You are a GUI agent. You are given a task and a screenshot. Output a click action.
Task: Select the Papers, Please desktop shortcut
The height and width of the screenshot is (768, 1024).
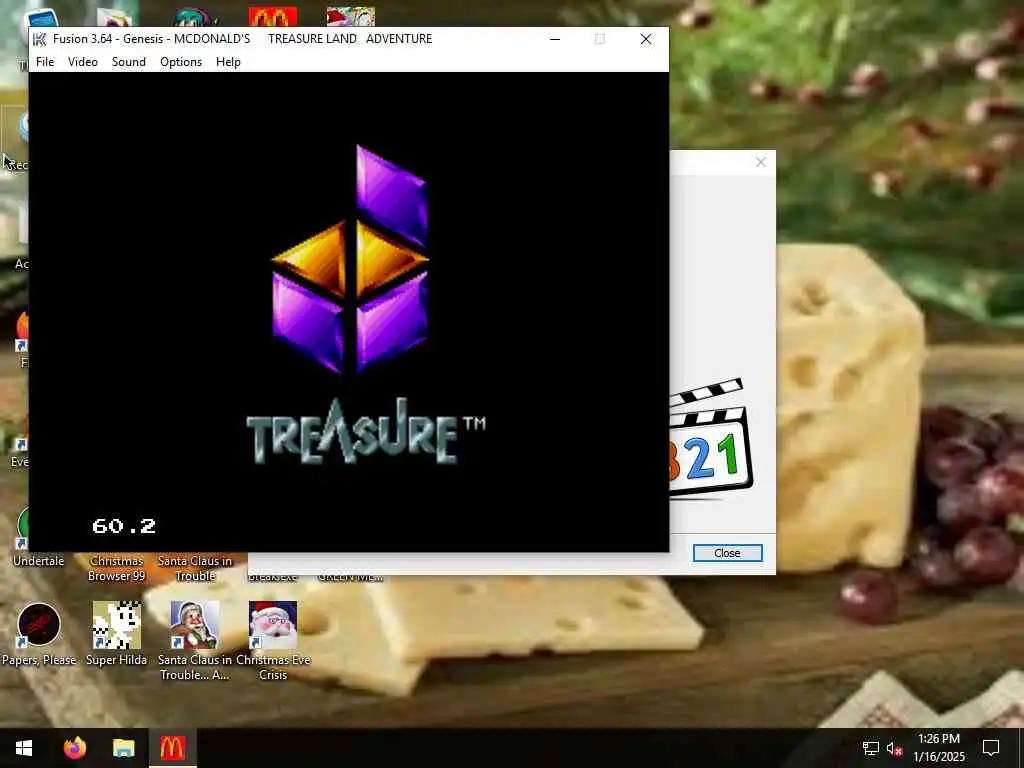39,634
